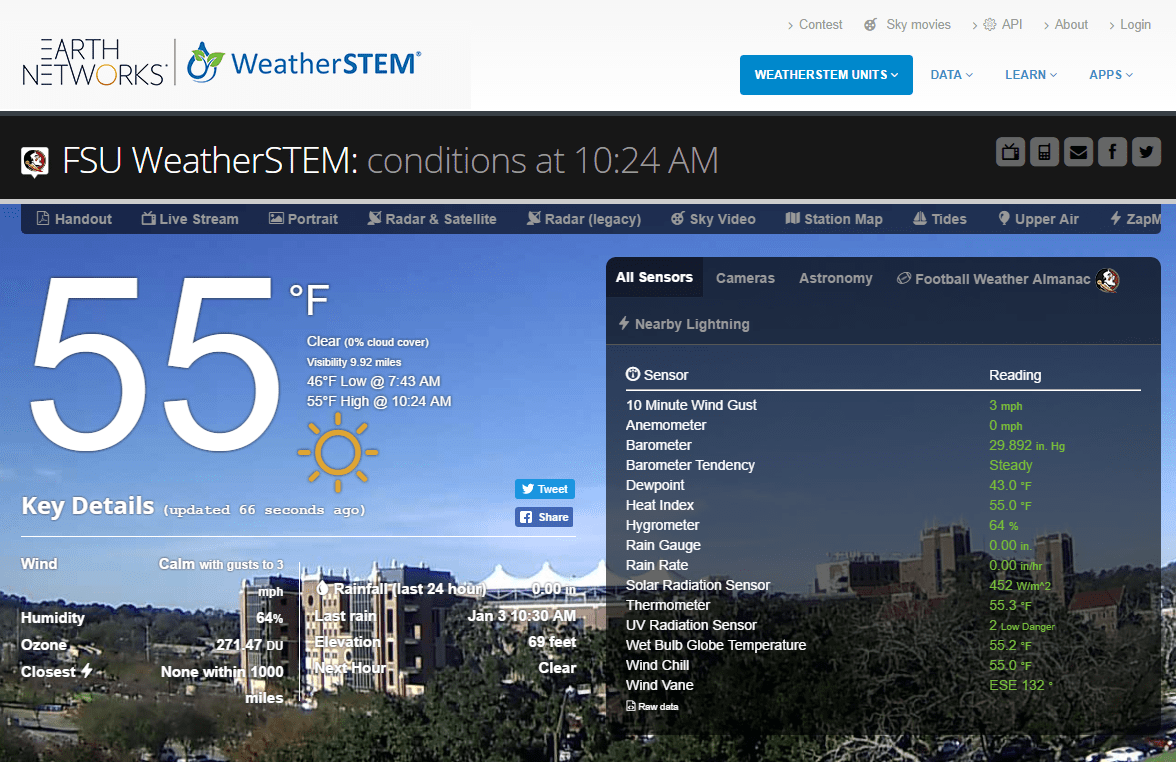Click the API gear icon in top bar

tap(990, 25)
